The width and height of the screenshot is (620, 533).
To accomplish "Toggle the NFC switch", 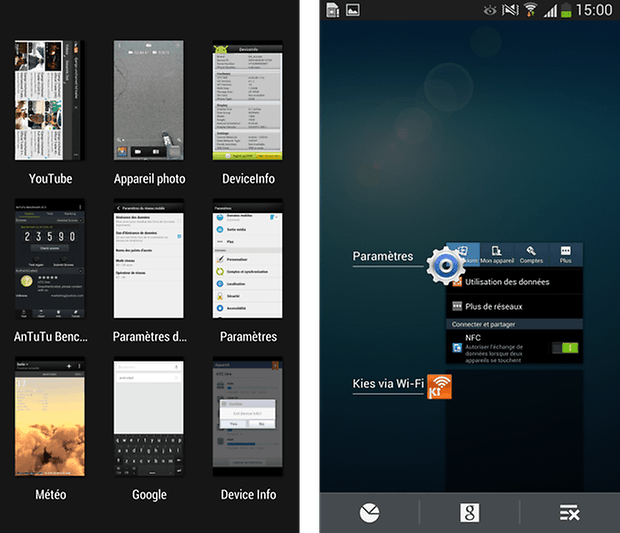I will tap(565, 348).
